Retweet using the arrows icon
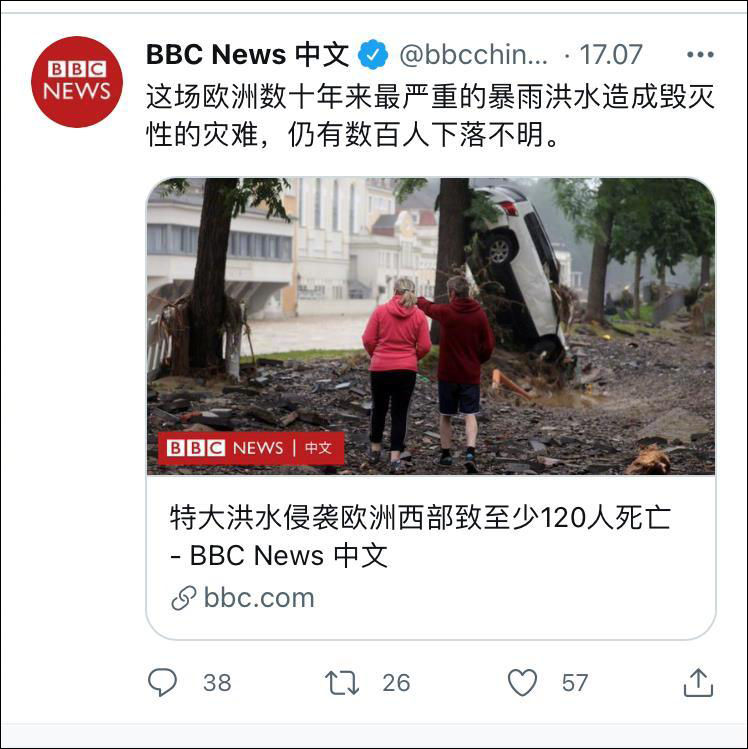 coord(342,682)
